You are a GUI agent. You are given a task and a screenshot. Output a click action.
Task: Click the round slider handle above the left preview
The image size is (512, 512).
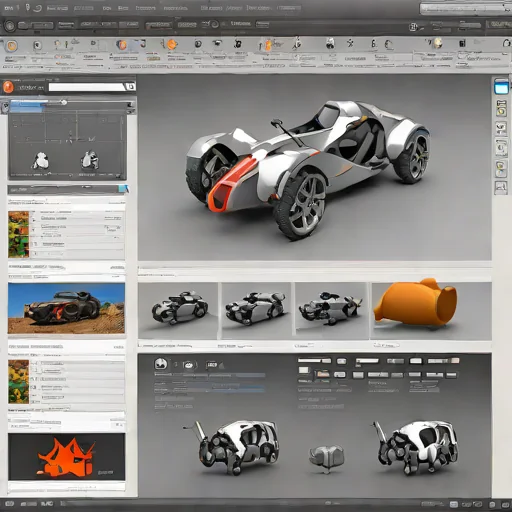coord(64,102)
